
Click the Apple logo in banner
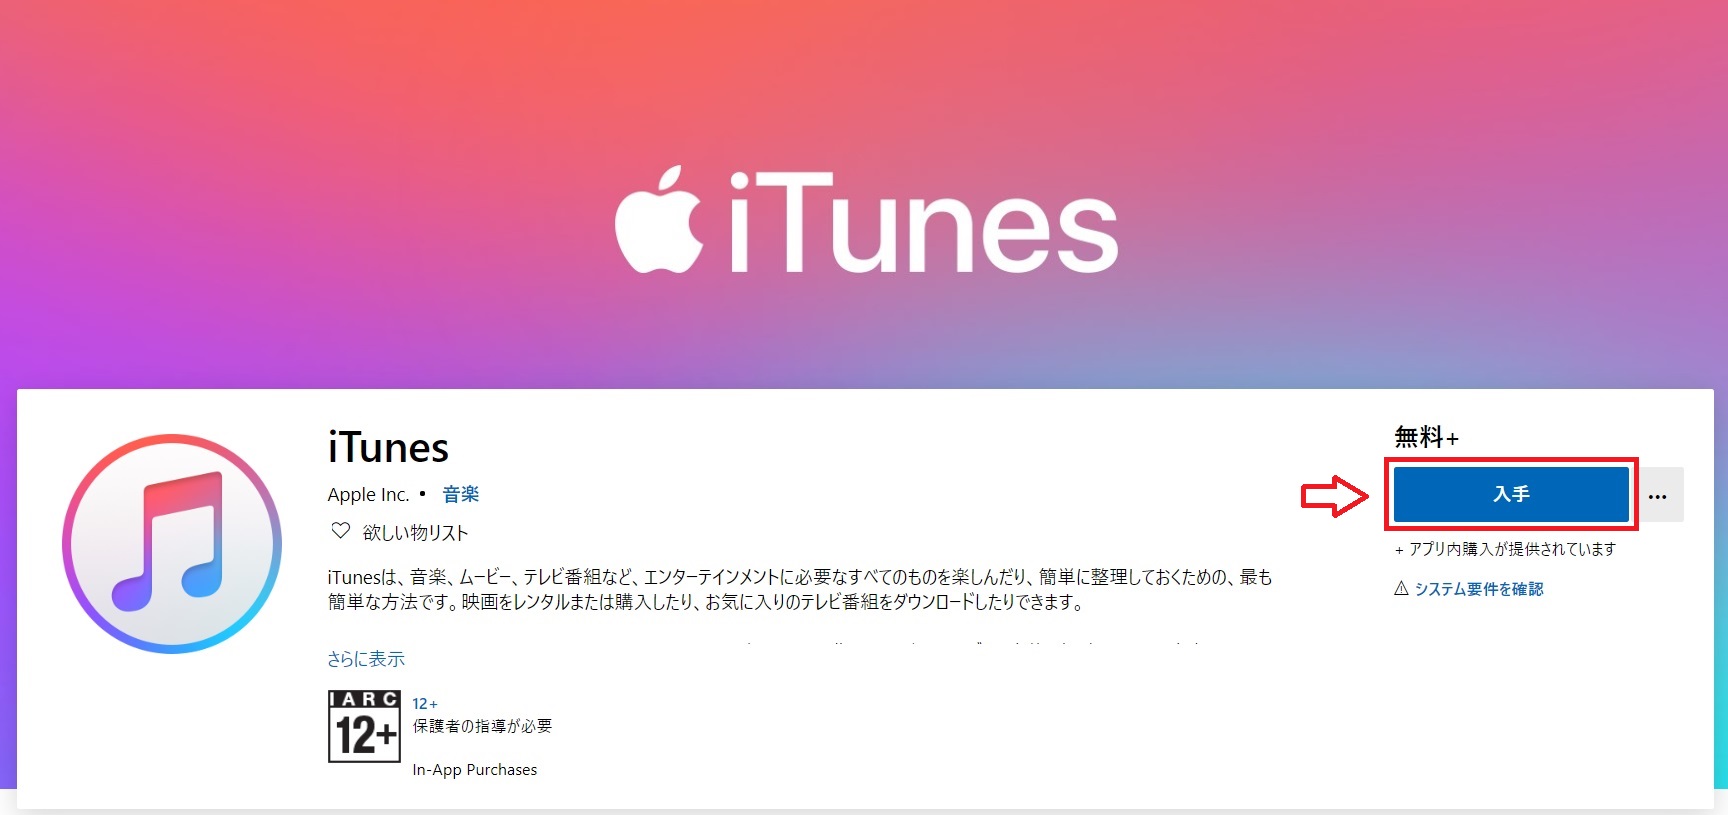click(658, 219)
